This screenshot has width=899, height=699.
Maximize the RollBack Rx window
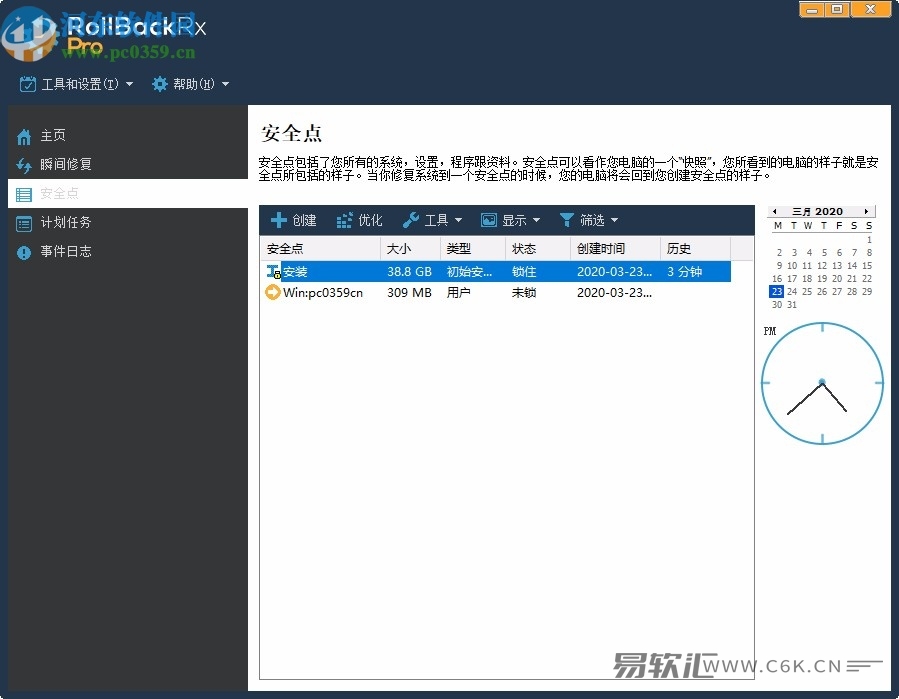(x=837, y=9)
